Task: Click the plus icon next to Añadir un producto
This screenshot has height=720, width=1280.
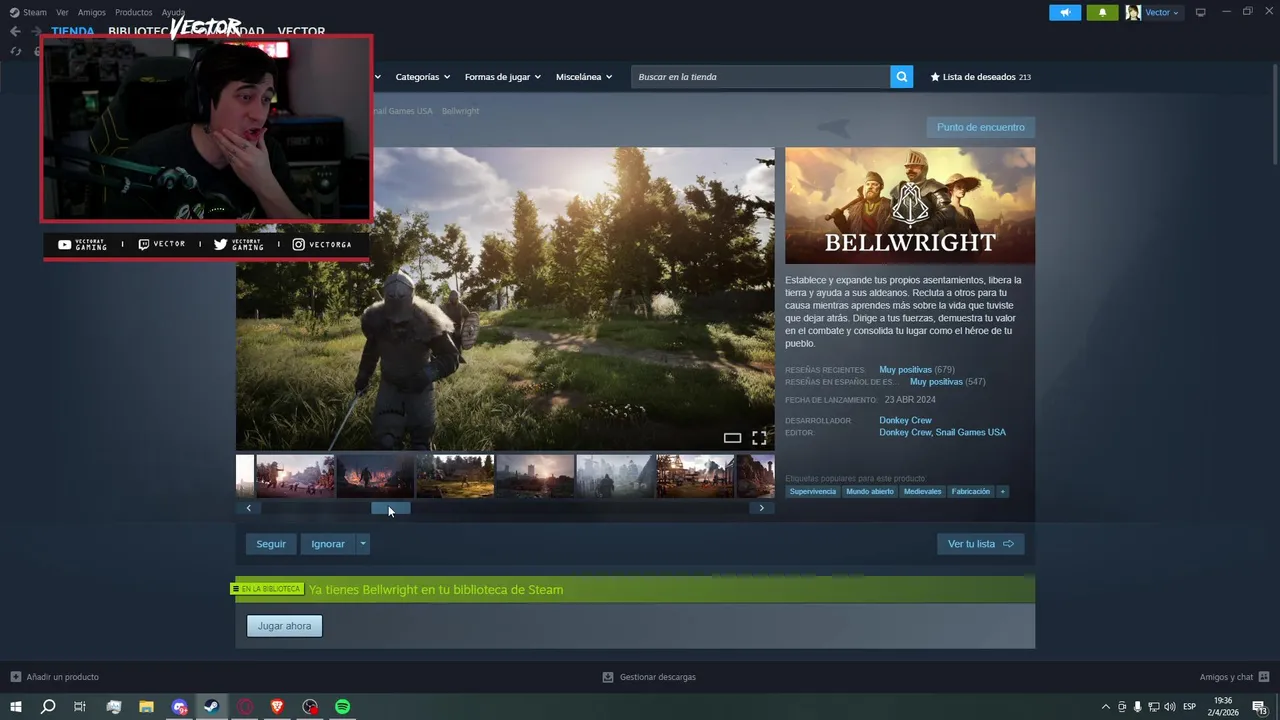Action: point(15,677)
